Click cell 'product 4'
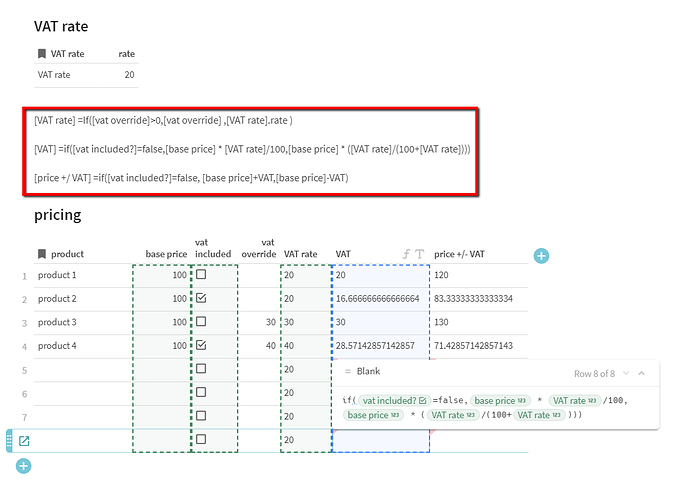This screenshot has height=500, width=676. (57, 345)
